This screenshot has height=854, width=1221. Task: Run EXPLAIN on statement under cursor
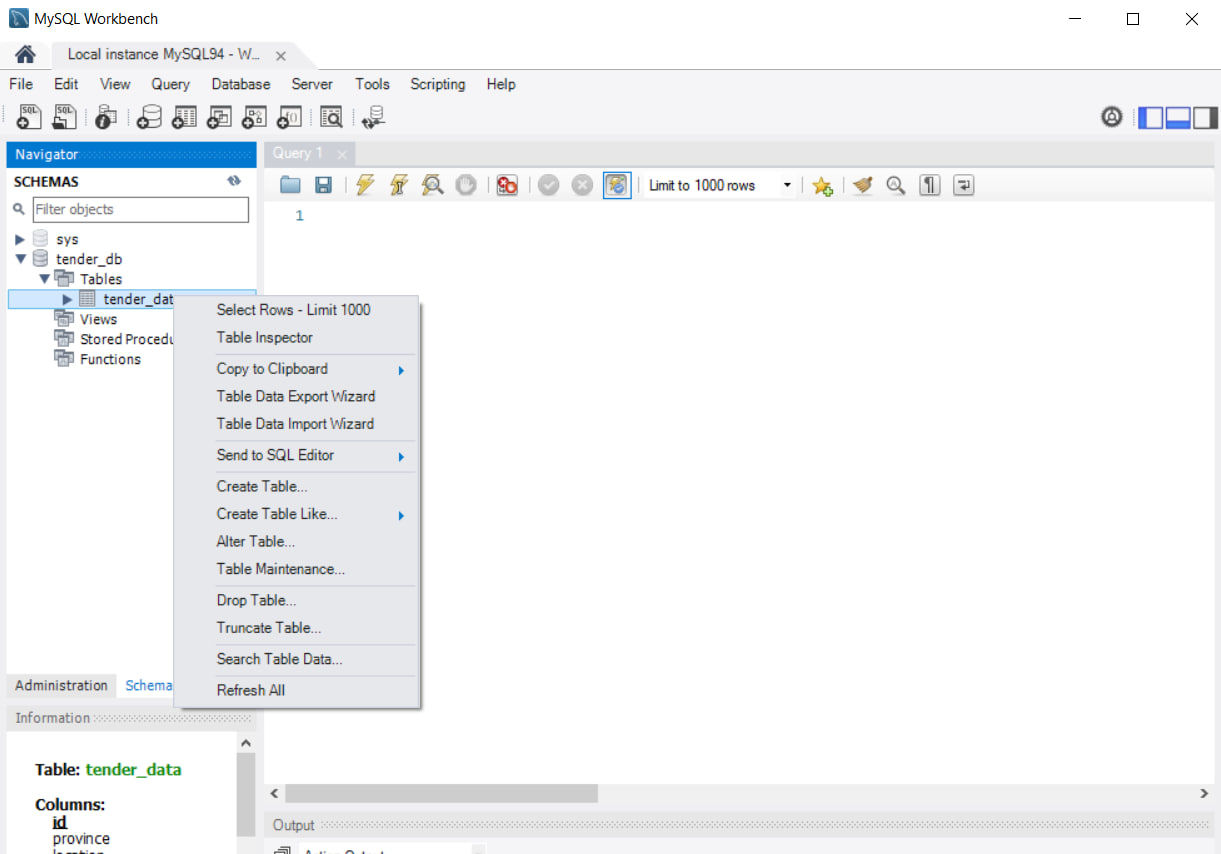click(432, 185)
